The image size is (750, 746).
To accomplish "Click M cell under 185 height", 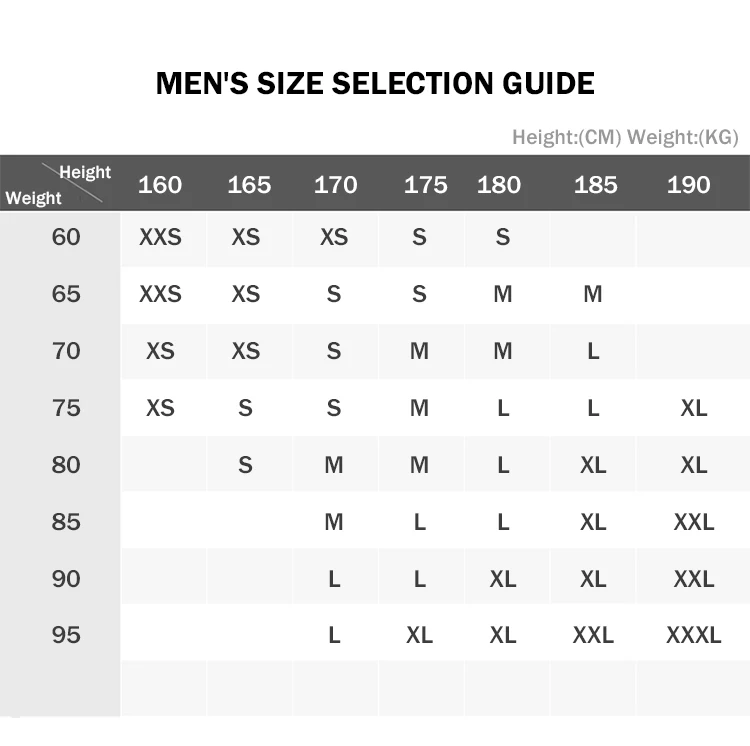I will pos(593,294).
